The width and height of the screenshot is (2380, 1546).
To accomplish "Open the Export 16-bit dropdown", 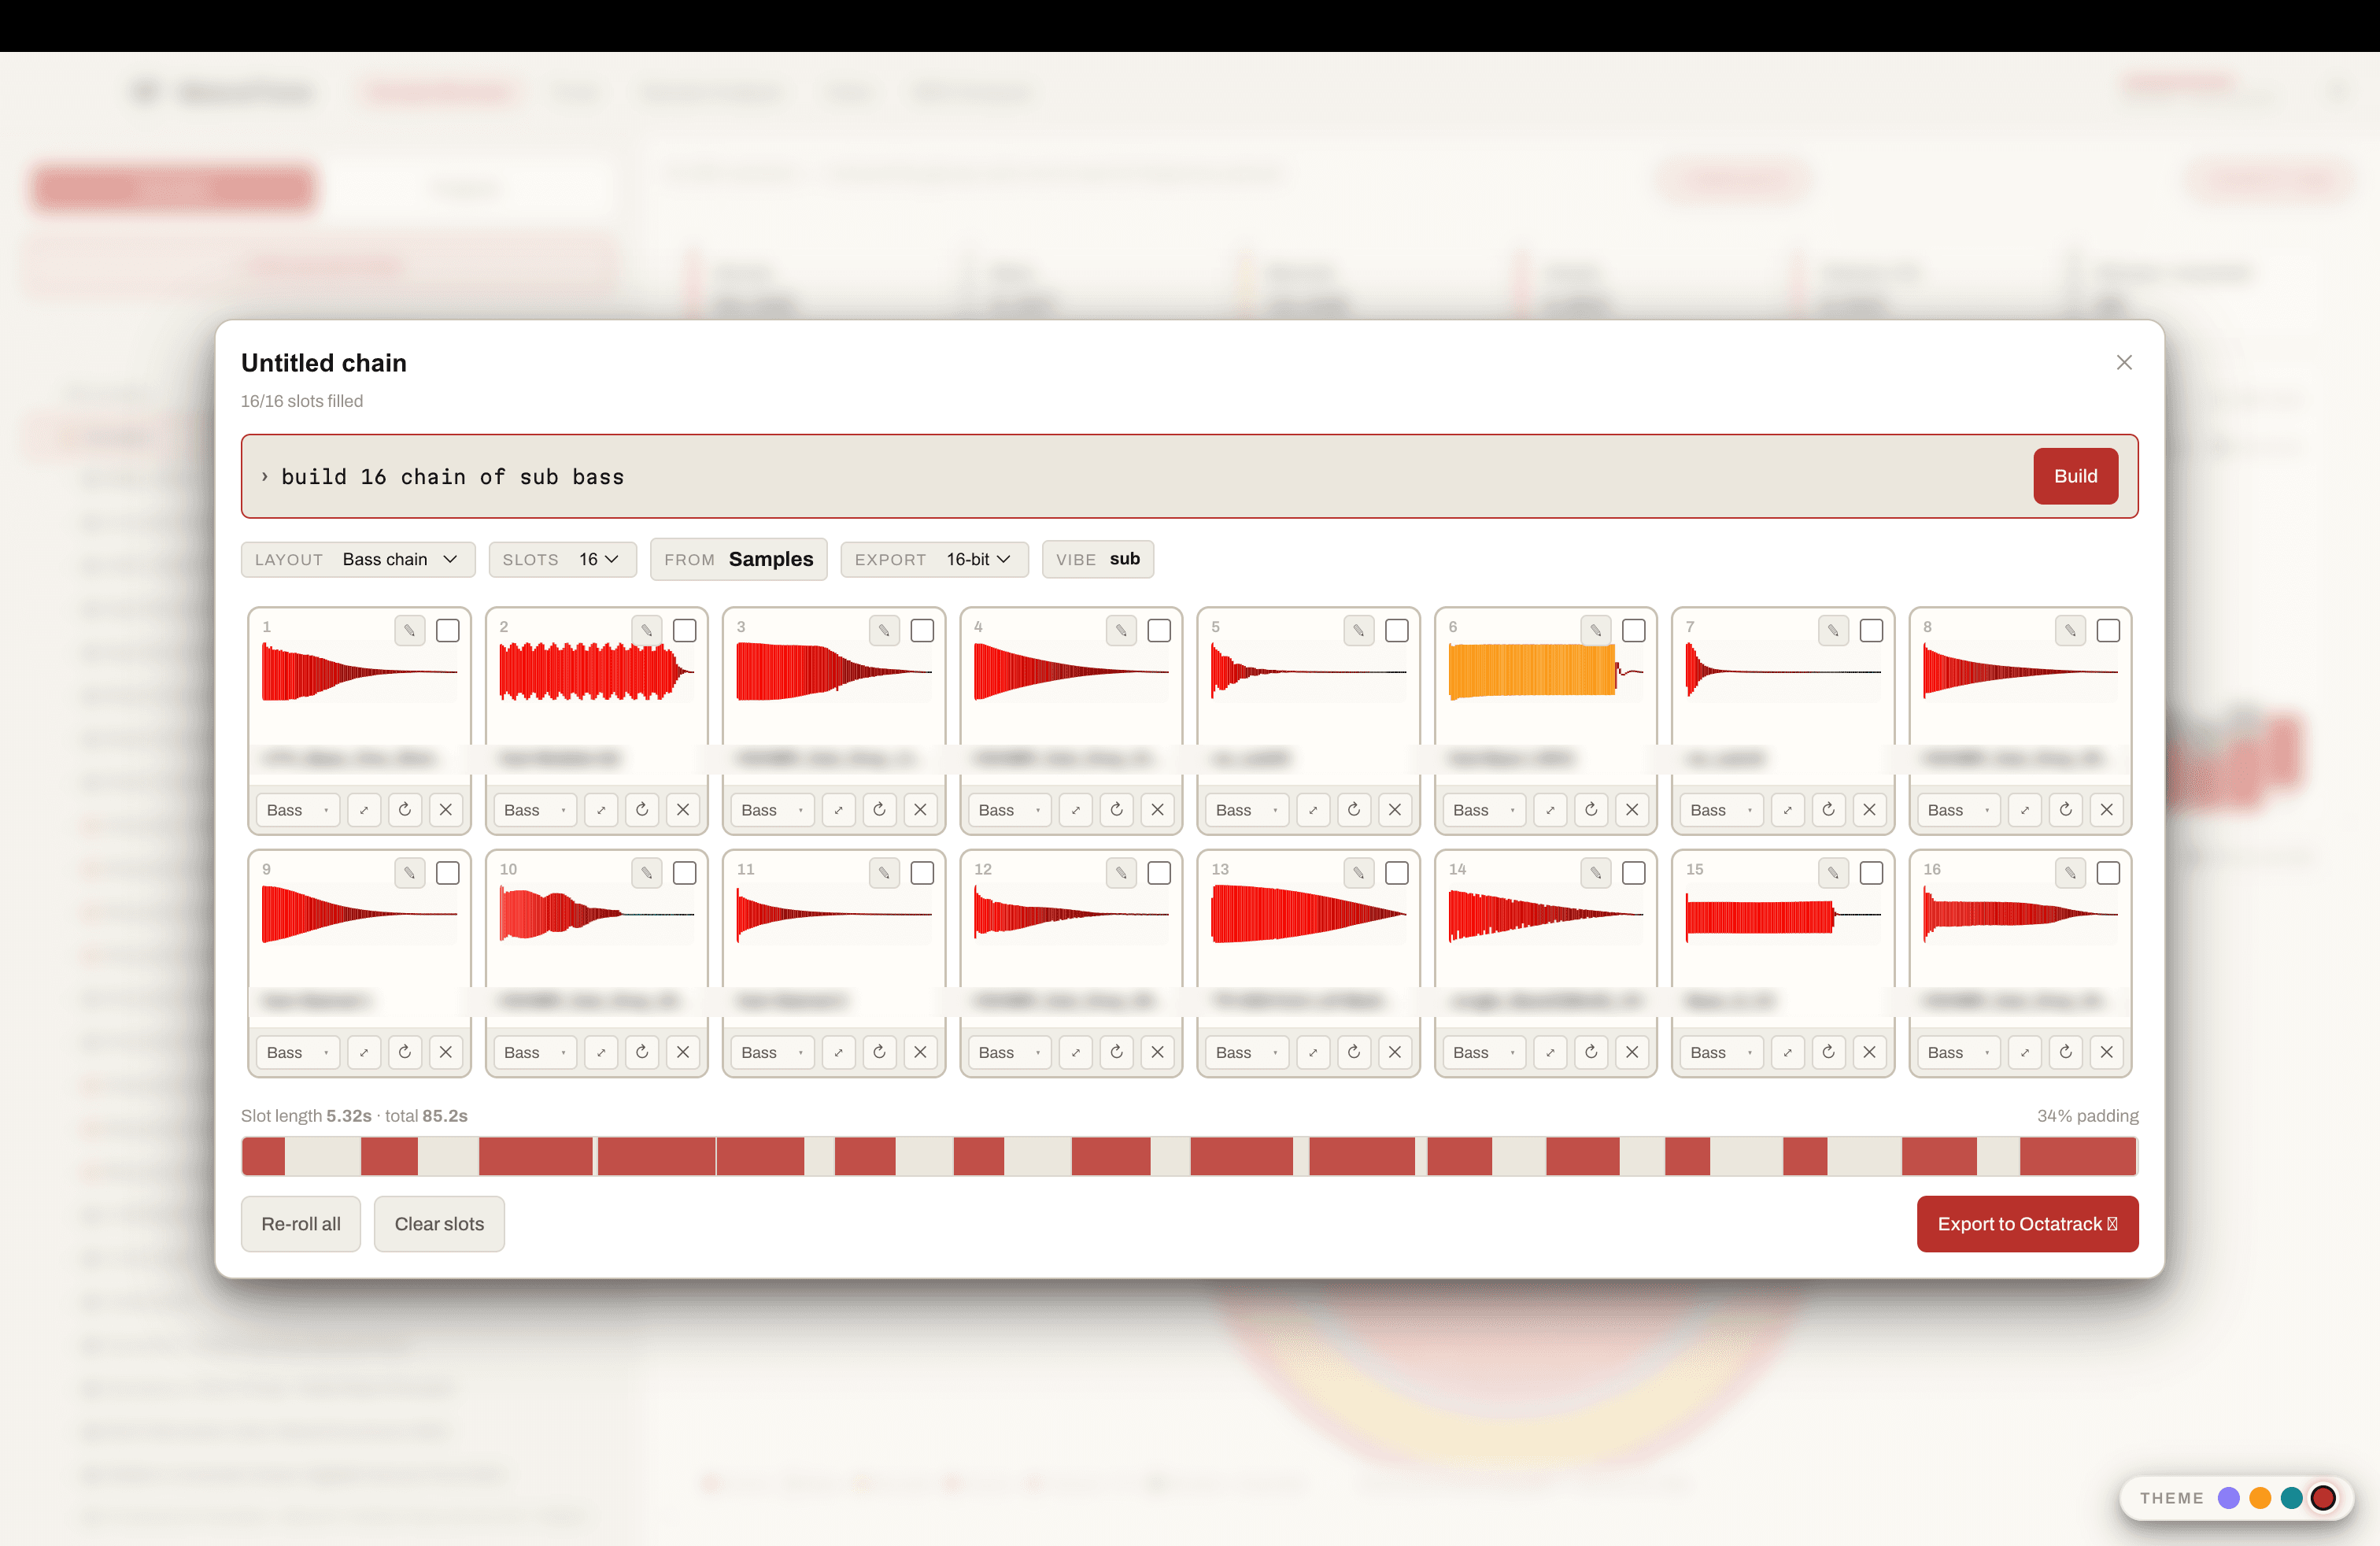I will tap(934, 559).
